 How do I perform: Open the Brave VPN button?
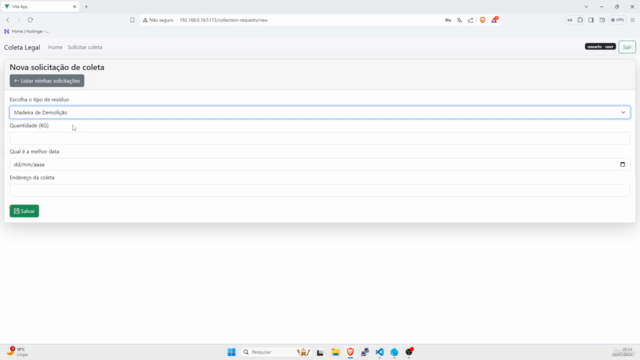[x=617, y=20]
